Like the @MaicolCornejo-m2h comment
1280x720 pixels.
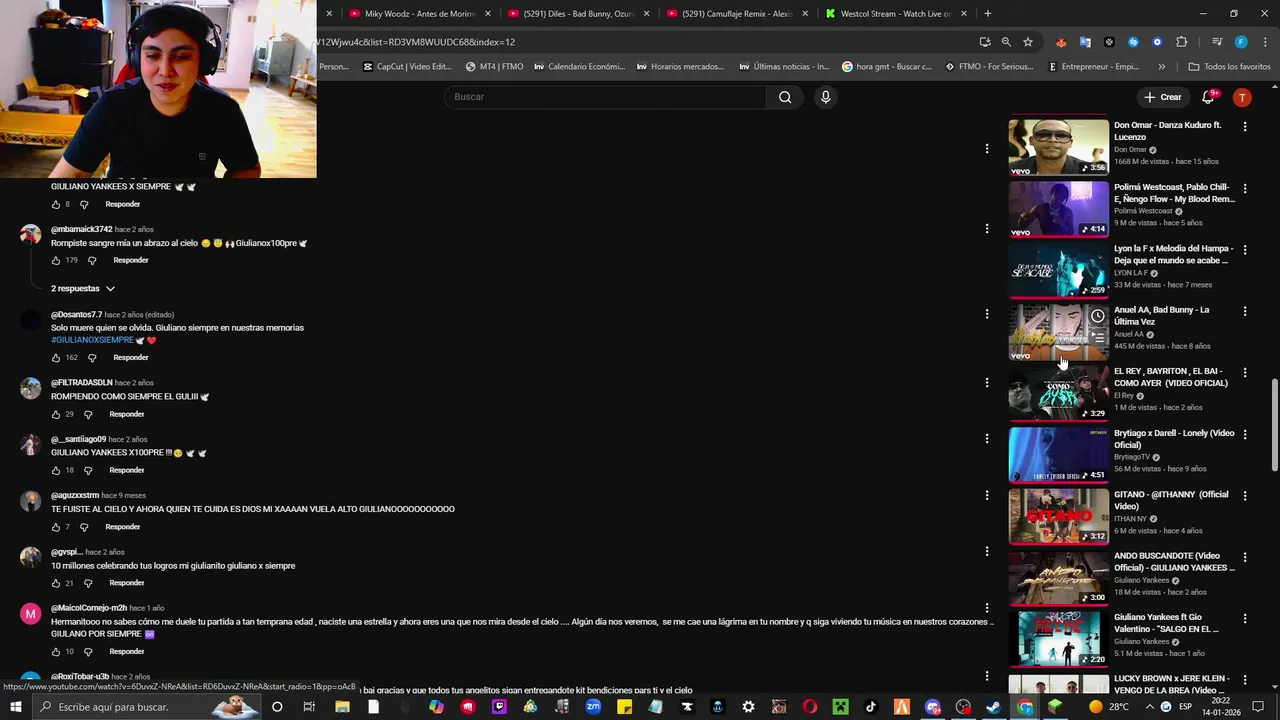[x=56, y=651]
